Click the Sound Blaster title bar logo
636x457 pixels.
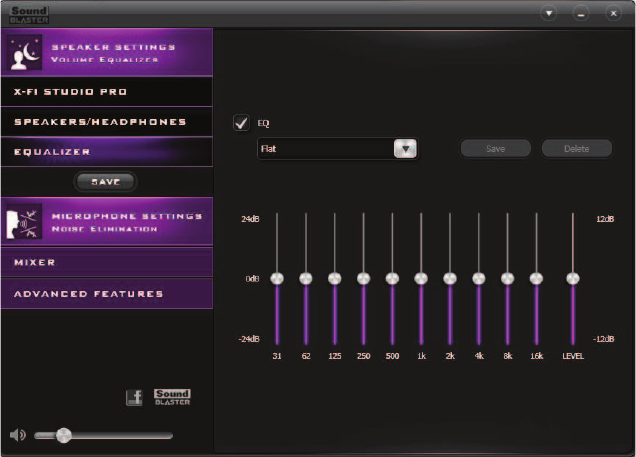29,15
